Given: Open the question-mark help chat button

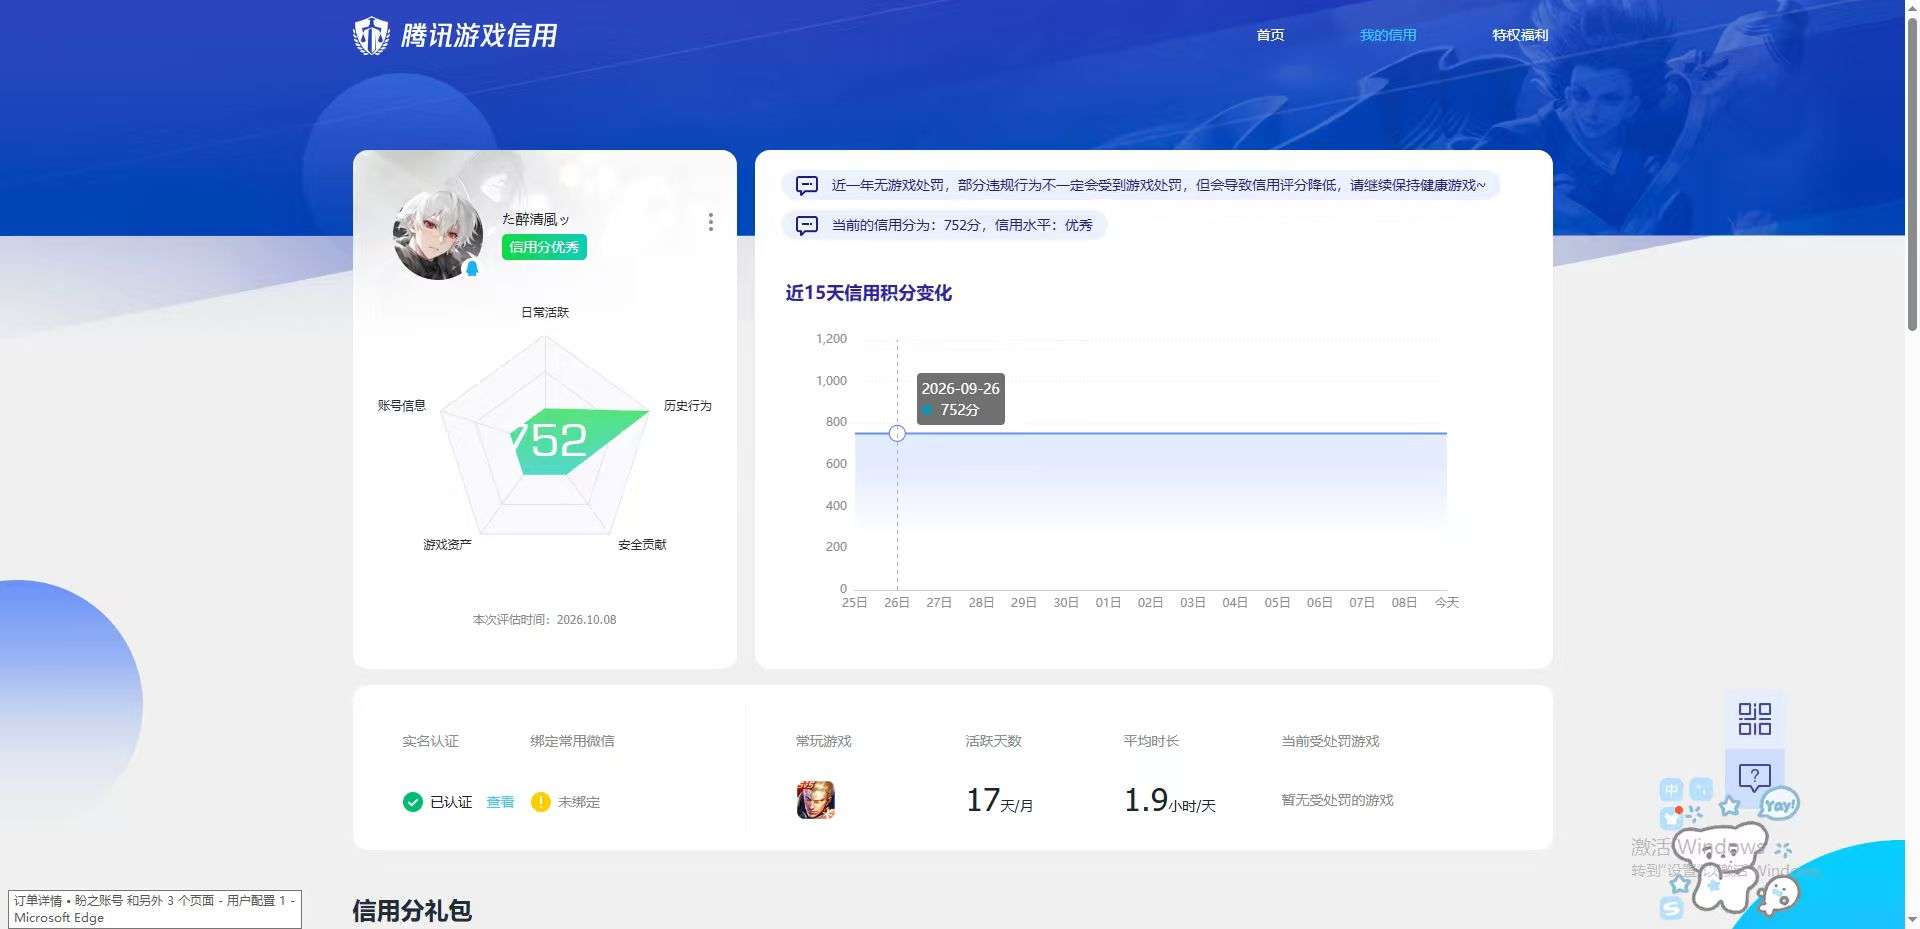Looking at the screenshot, I should pos(1755,777).
